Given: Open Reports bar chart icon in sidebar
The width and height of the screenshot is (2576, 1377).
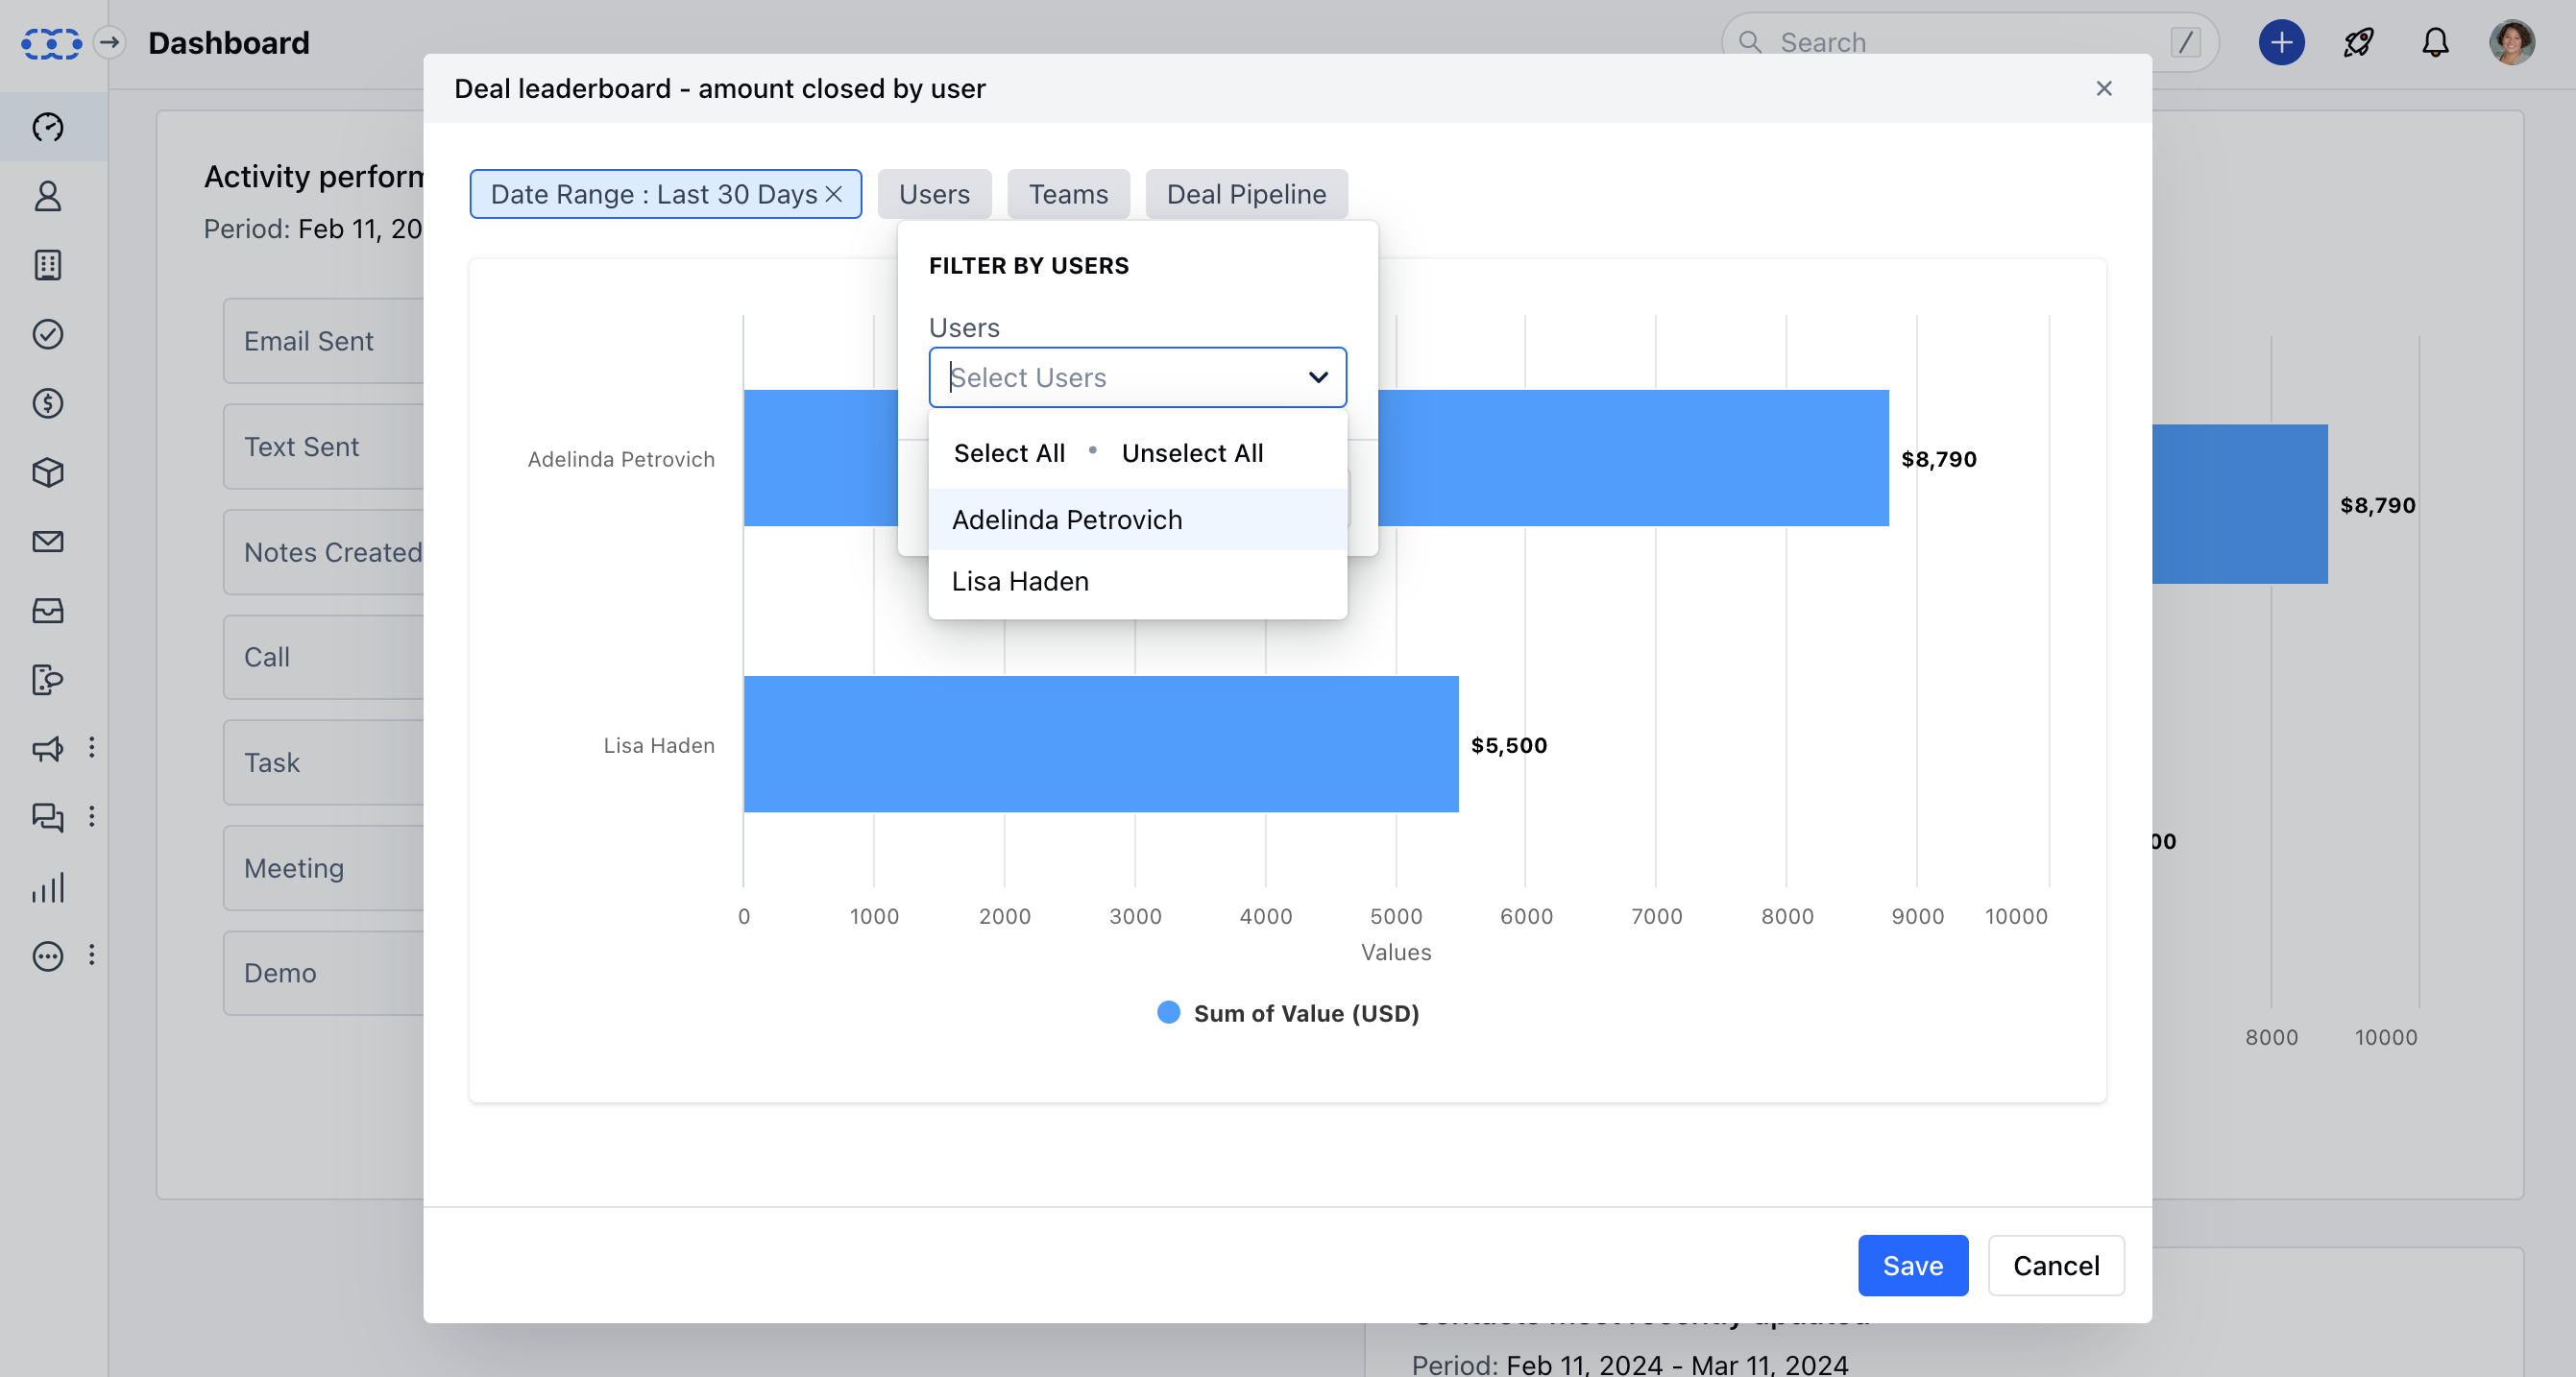Looking at the screenshot, I should [48, 887].
